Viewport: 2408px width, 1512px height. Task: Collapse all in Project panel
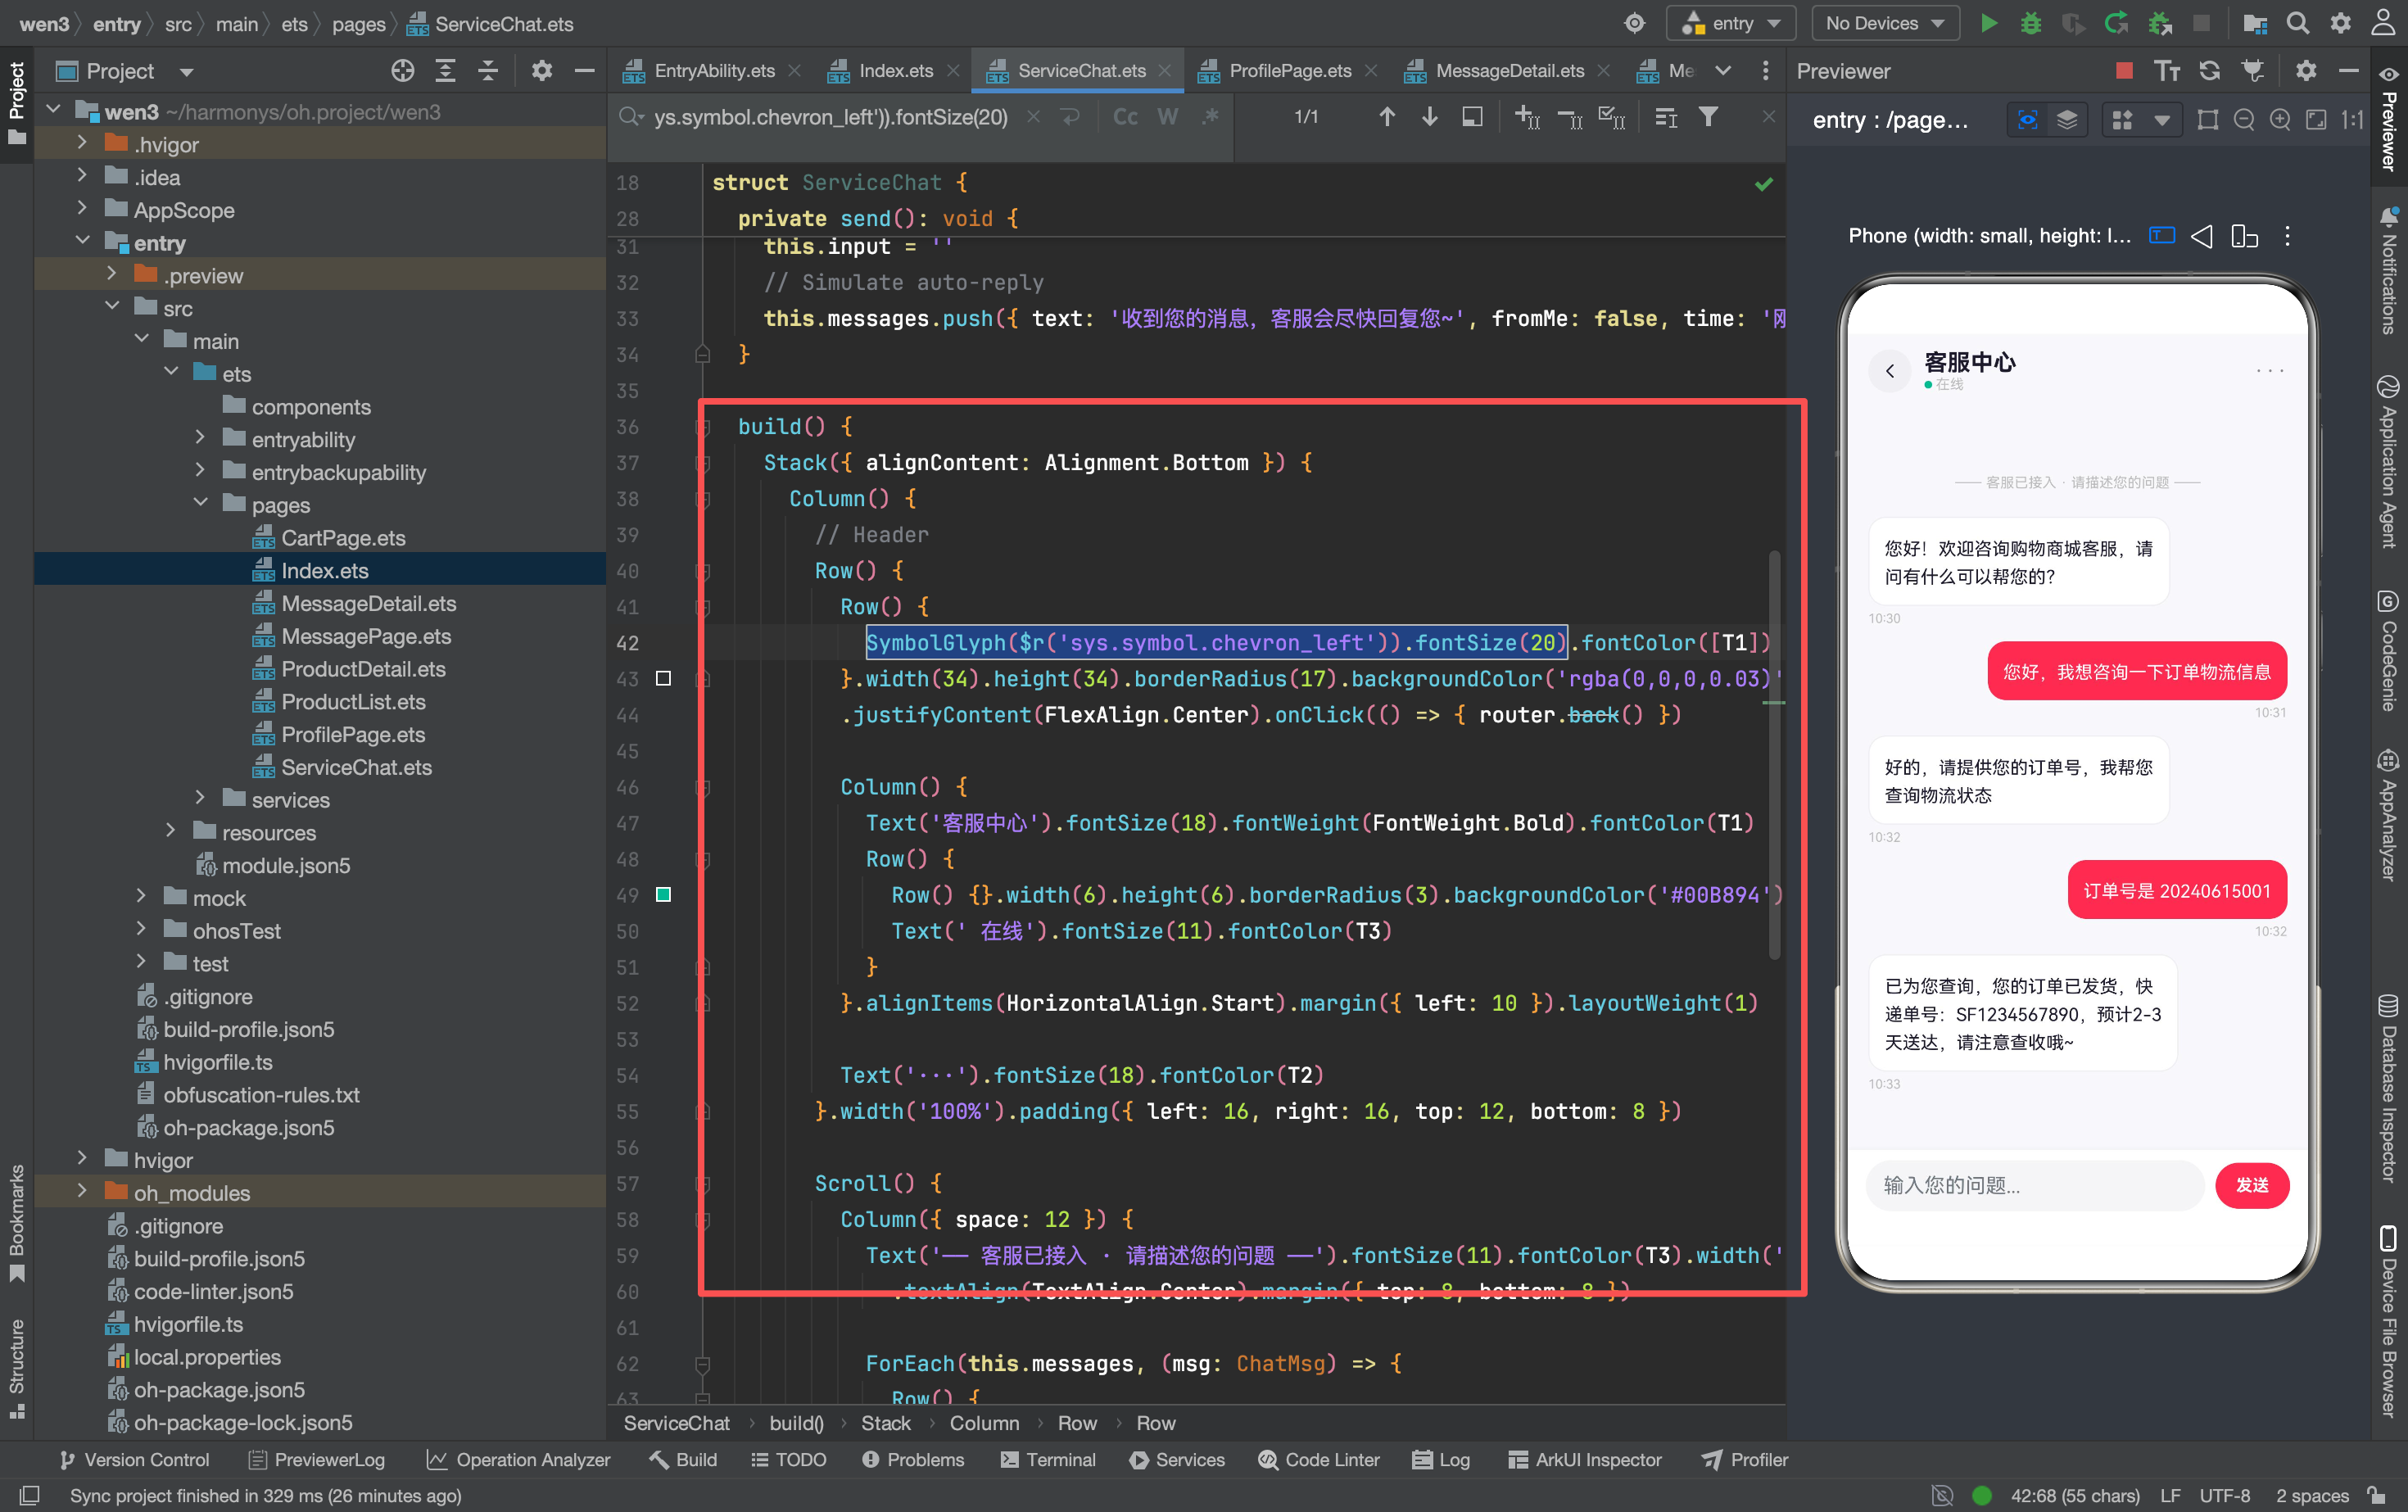(488, 70)
